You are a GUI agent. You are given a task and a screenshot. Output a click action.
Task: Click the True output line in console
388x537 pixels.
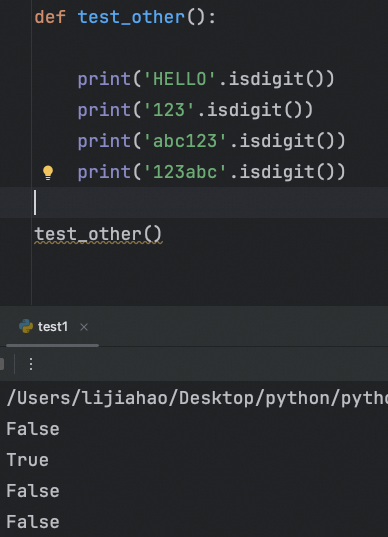(28, 460)
